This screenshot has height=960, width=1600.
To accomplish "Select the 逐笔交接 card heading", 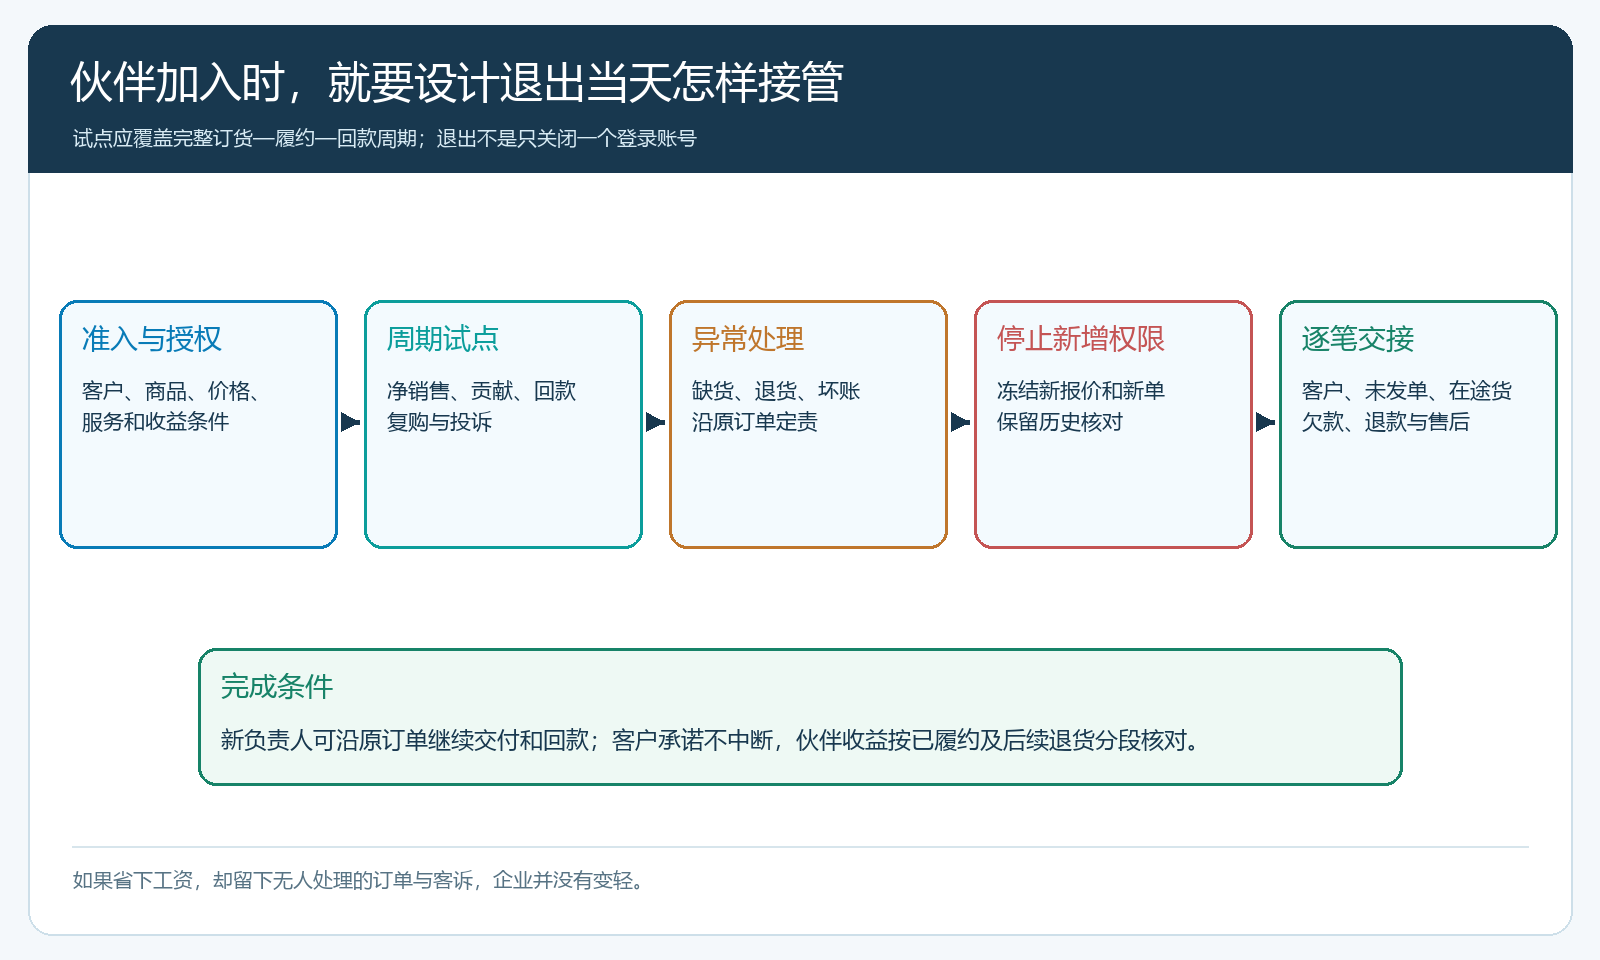I will 1358,339.
